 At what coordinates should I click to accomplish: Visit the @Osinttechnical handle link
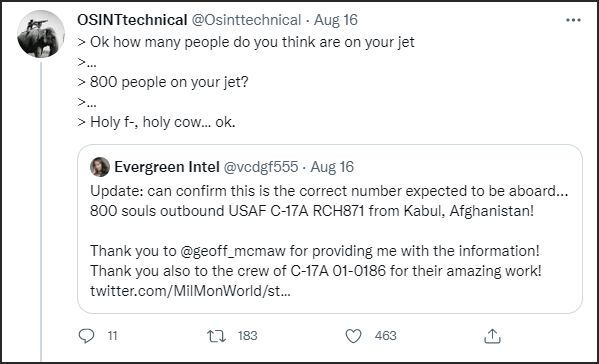pos(246,20)
